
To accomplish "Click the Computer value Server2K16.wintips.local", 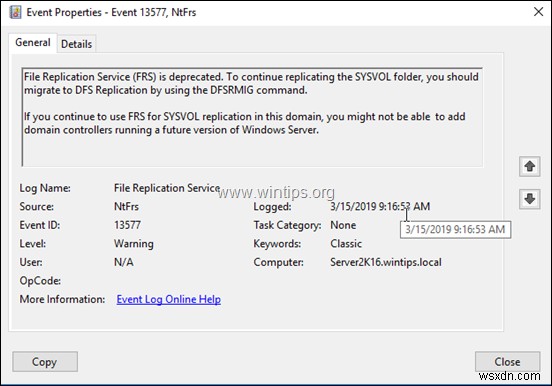I will 386,262.
